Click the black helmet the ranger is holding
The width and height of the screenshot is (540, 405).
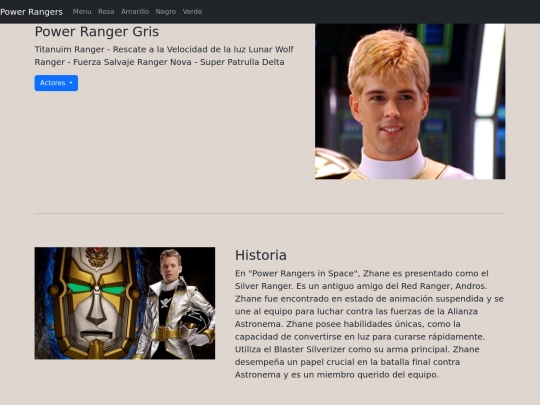tap(195, 320)
